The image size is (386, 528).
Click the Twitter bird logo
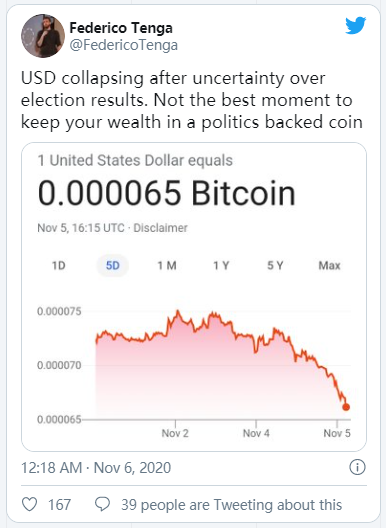[x=356, y=25]
